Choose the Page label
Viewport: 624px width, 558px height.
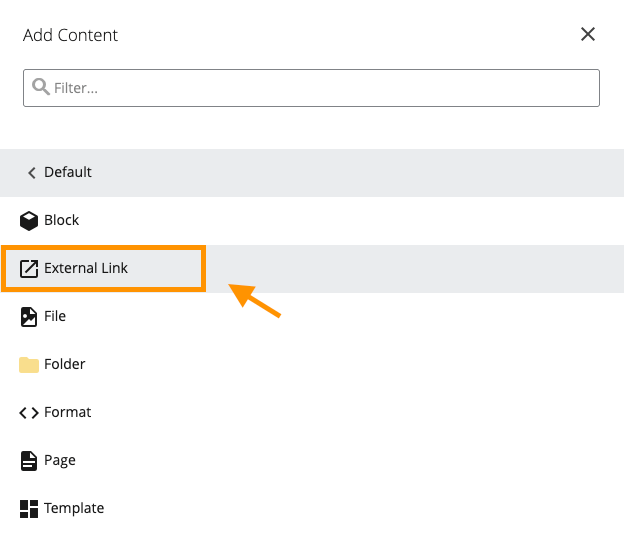(x=60, y=460)
